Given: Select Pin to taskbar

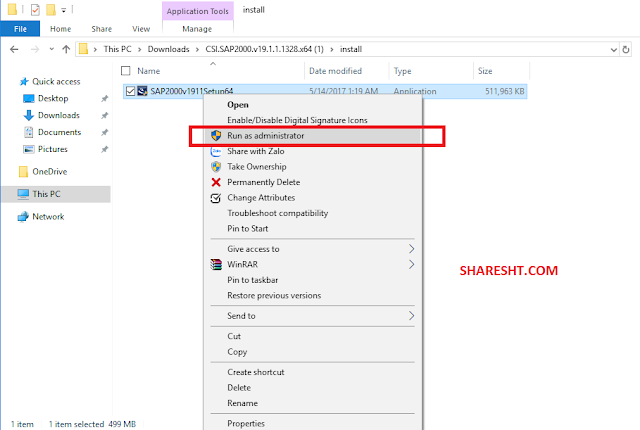Looking at the screenshot, I should click(x=253, y=280).
